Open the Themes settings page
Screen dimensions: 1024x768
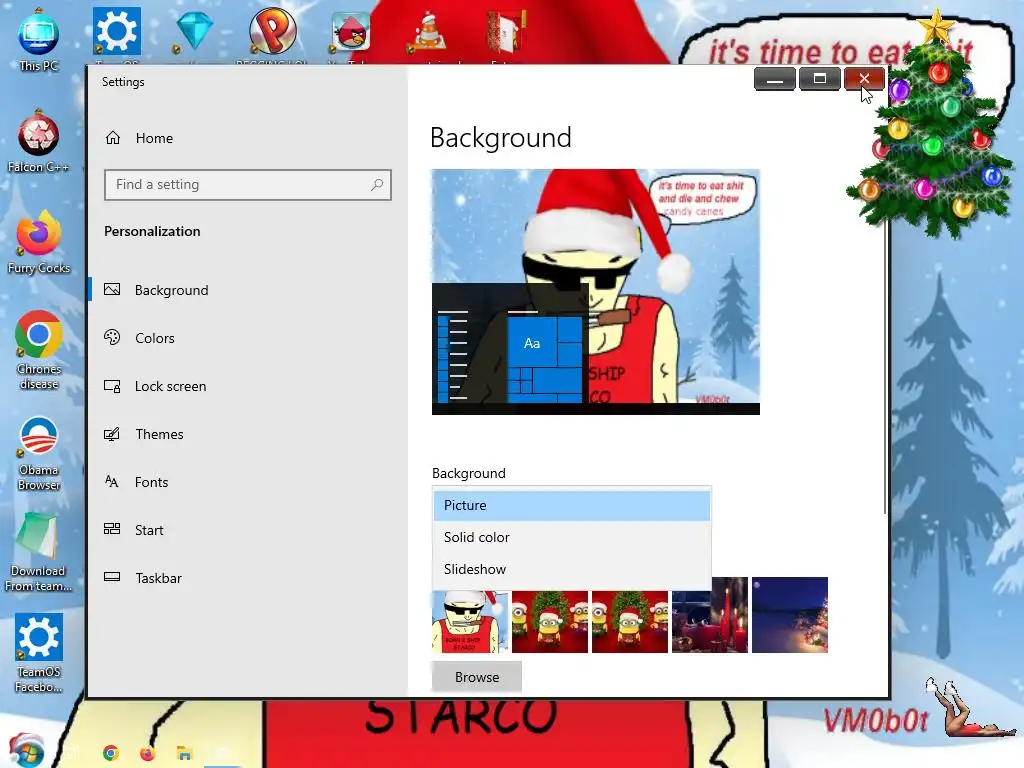coord(248,434)
